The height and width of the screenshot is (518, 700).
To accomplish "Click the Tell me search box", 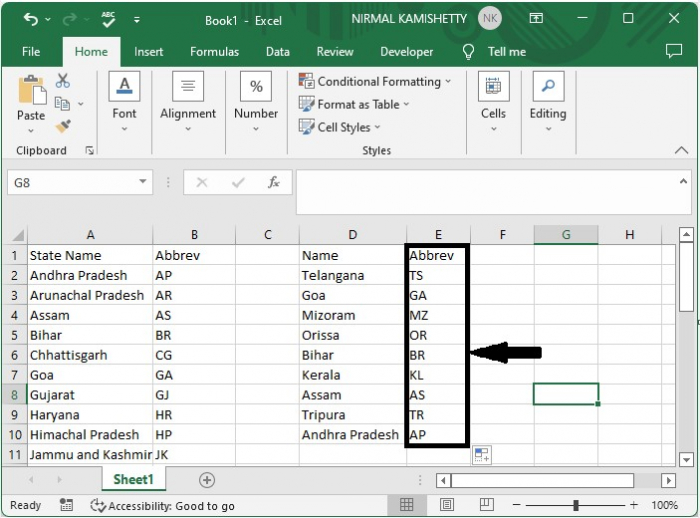I will (507, 52).
